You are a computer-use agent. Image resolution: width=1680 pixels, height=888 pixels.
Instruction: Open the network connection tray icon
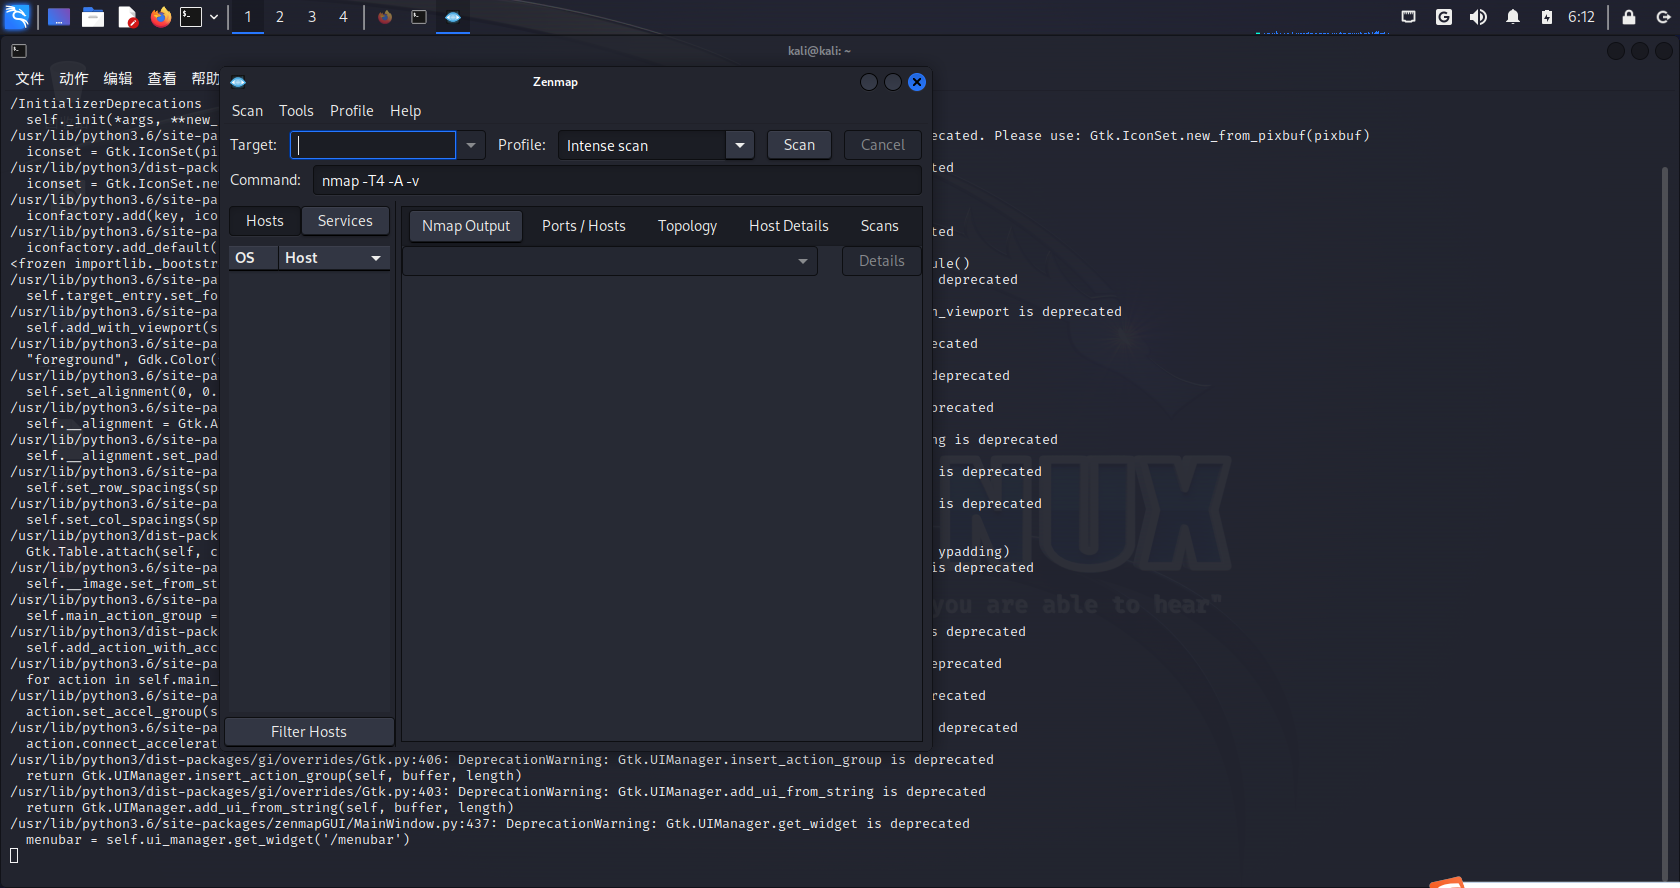point(1409,17)
